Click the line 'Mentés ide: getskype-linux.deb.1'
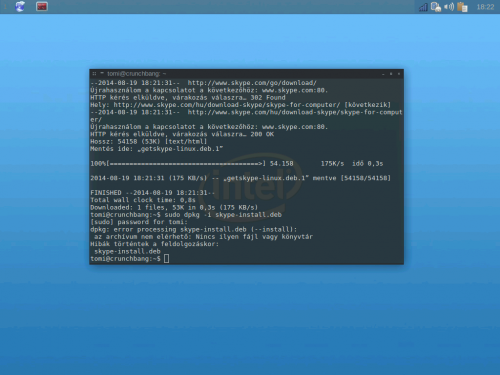 click(x=157, y=149)
